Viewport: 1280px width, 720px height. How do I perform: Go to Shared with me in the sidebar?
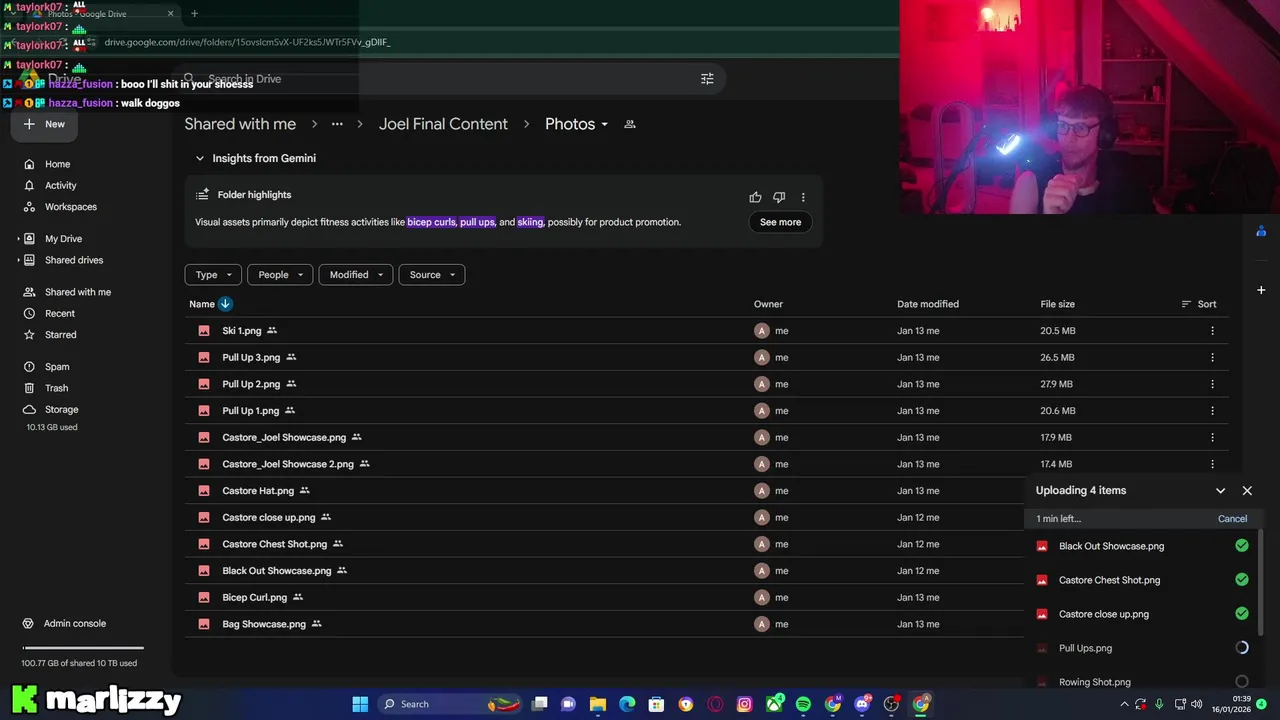pyautogui.click(x=77, y=292)
